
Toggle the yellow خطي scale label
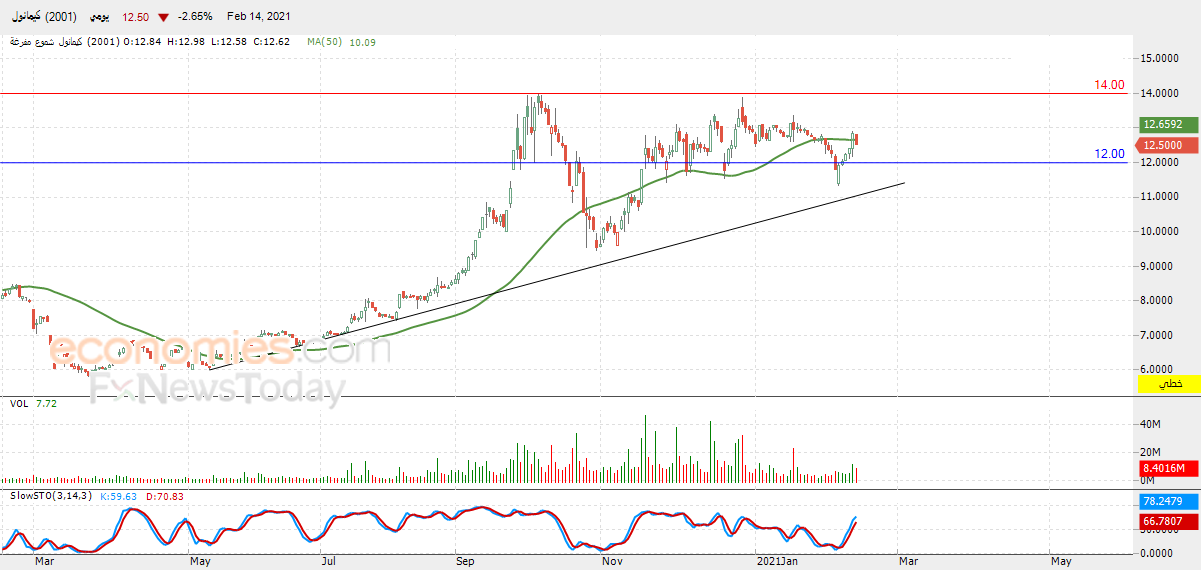tap(1169, 384)
